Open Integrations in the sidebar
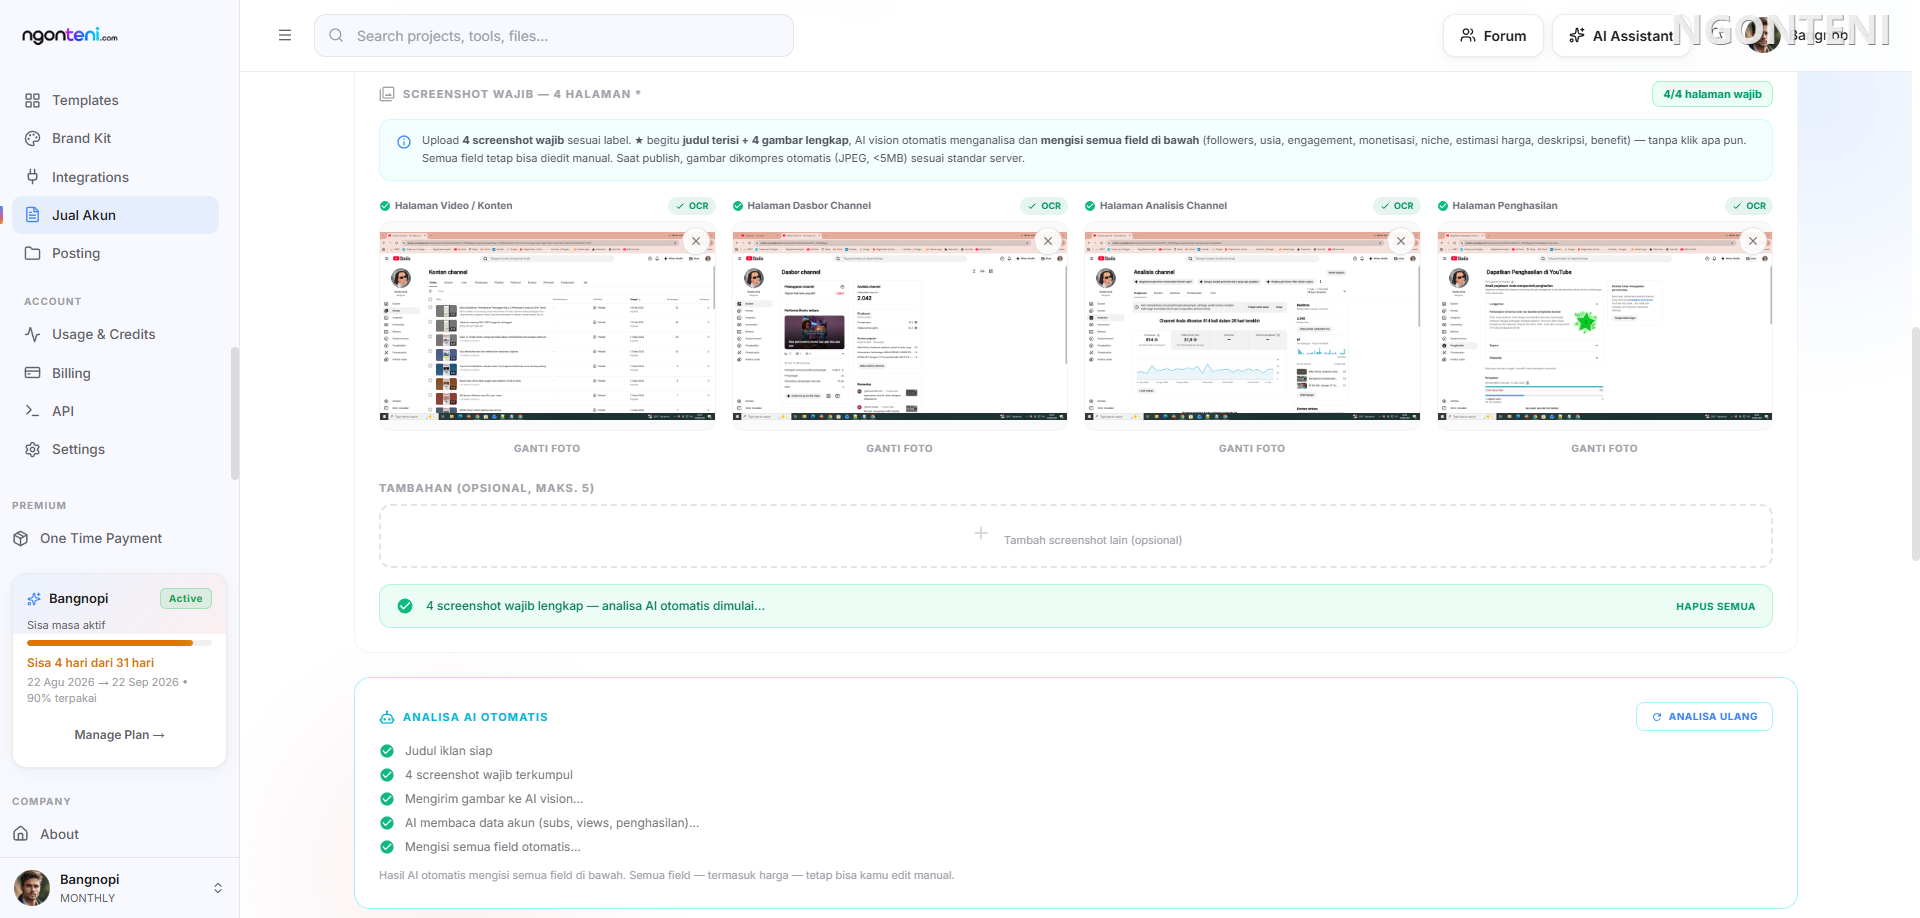 pyautogui.click(x=116, y=177)
